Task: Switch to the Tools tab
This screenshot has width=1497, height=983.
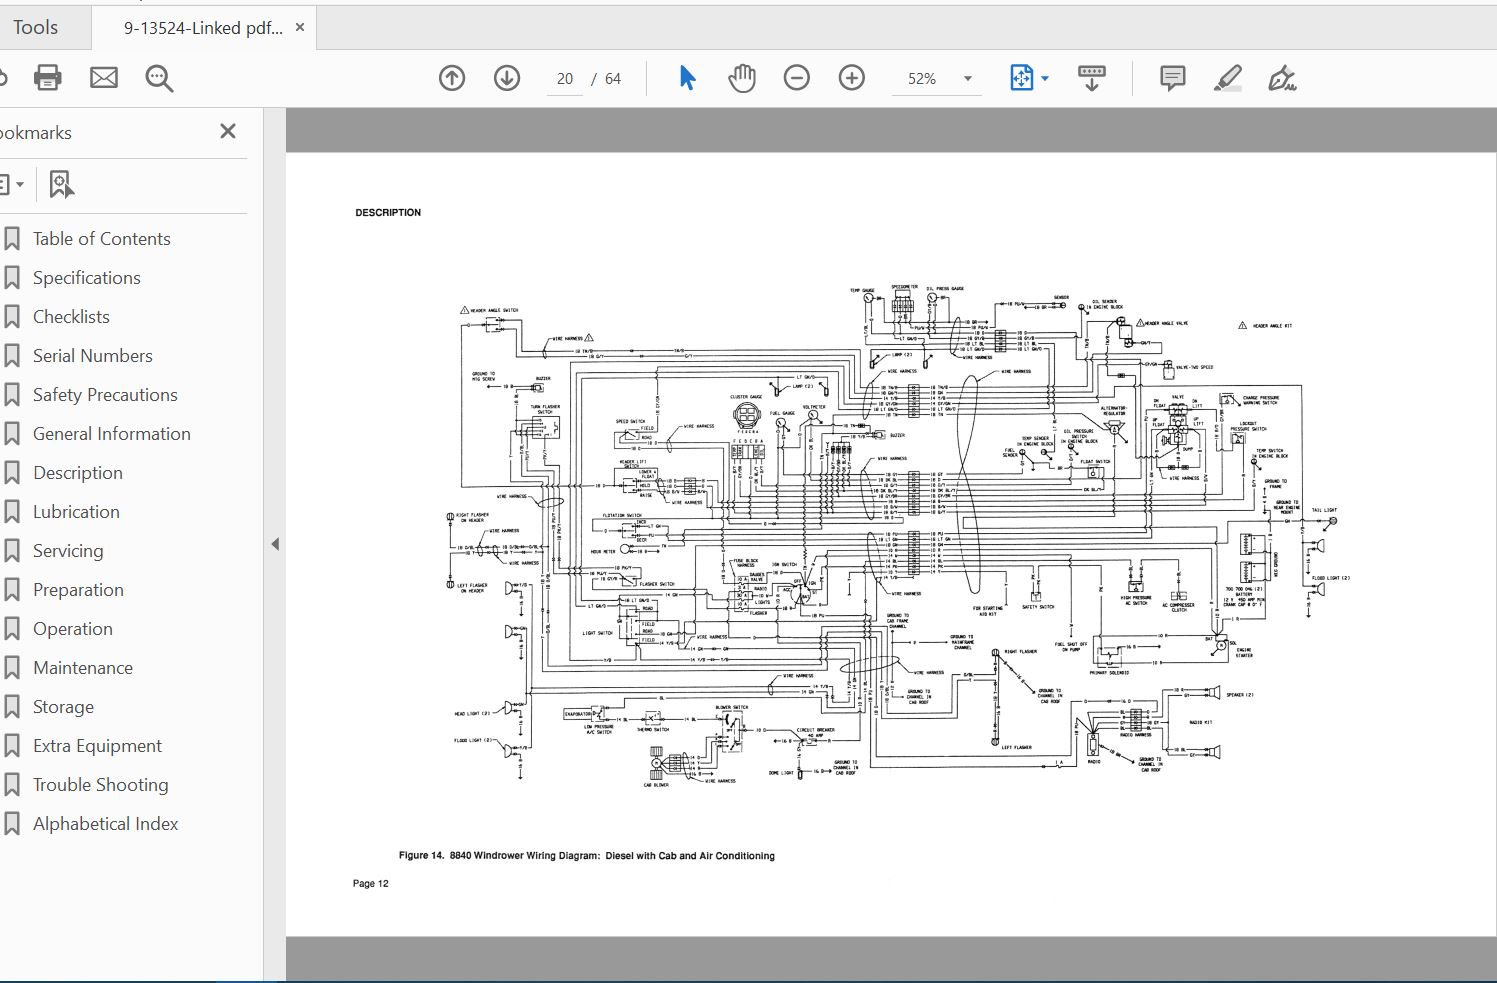Action: tap(36, 27)
